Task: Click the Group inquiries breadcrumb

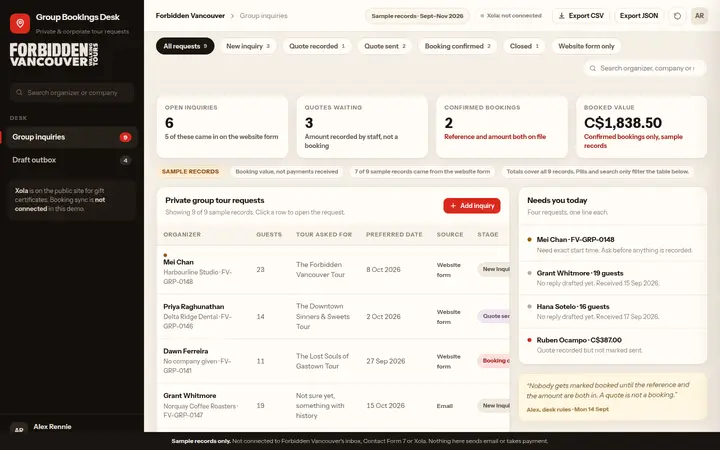Action: [x=264, y=16]
